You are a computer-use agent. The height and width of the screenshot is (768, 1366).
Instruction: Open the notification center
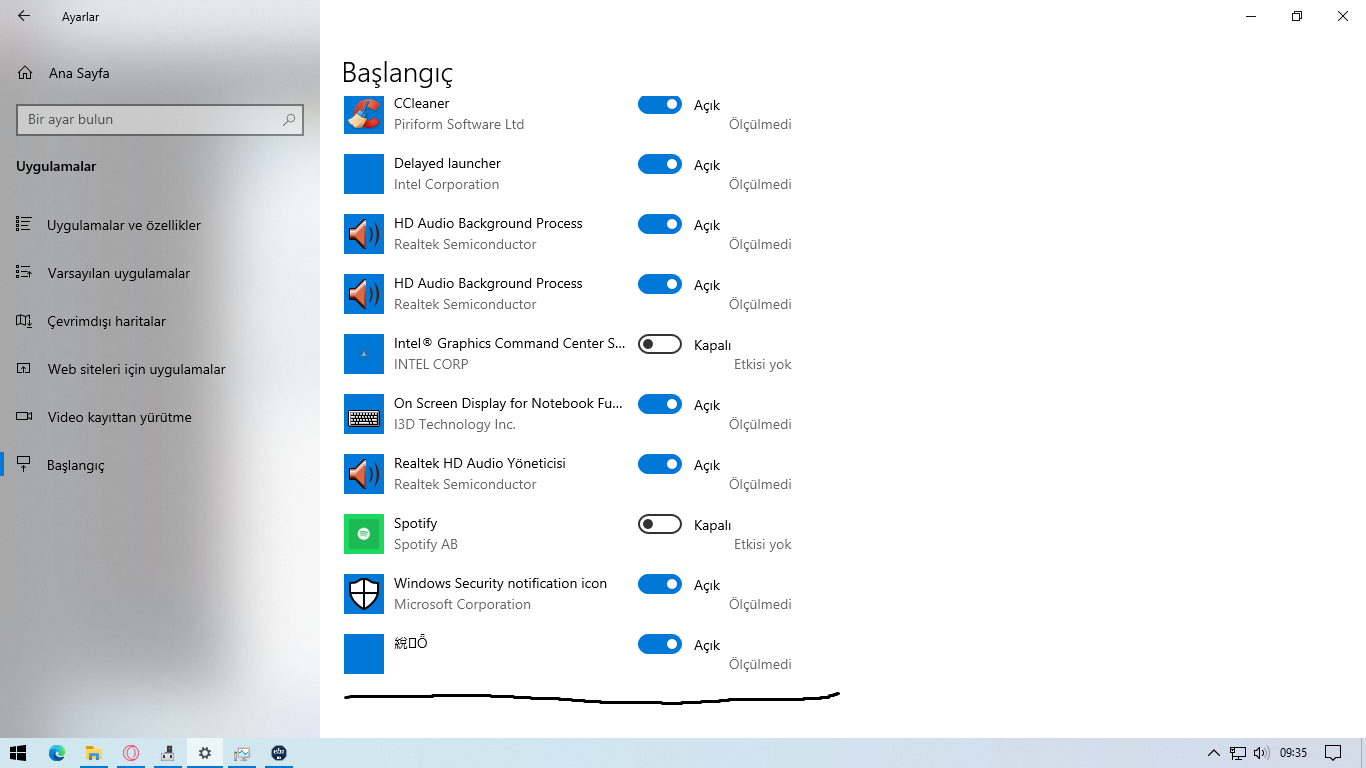point(1333,753)
